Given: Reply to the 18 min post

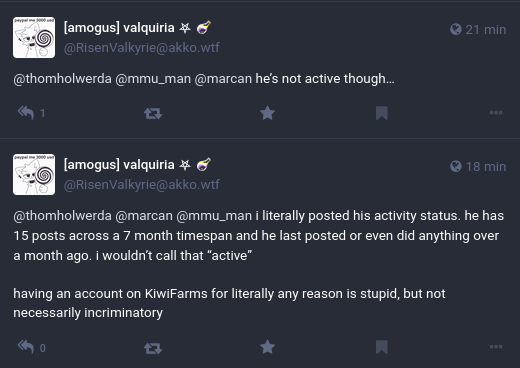Looking at the screenshot, I should (x=26, y=347).
